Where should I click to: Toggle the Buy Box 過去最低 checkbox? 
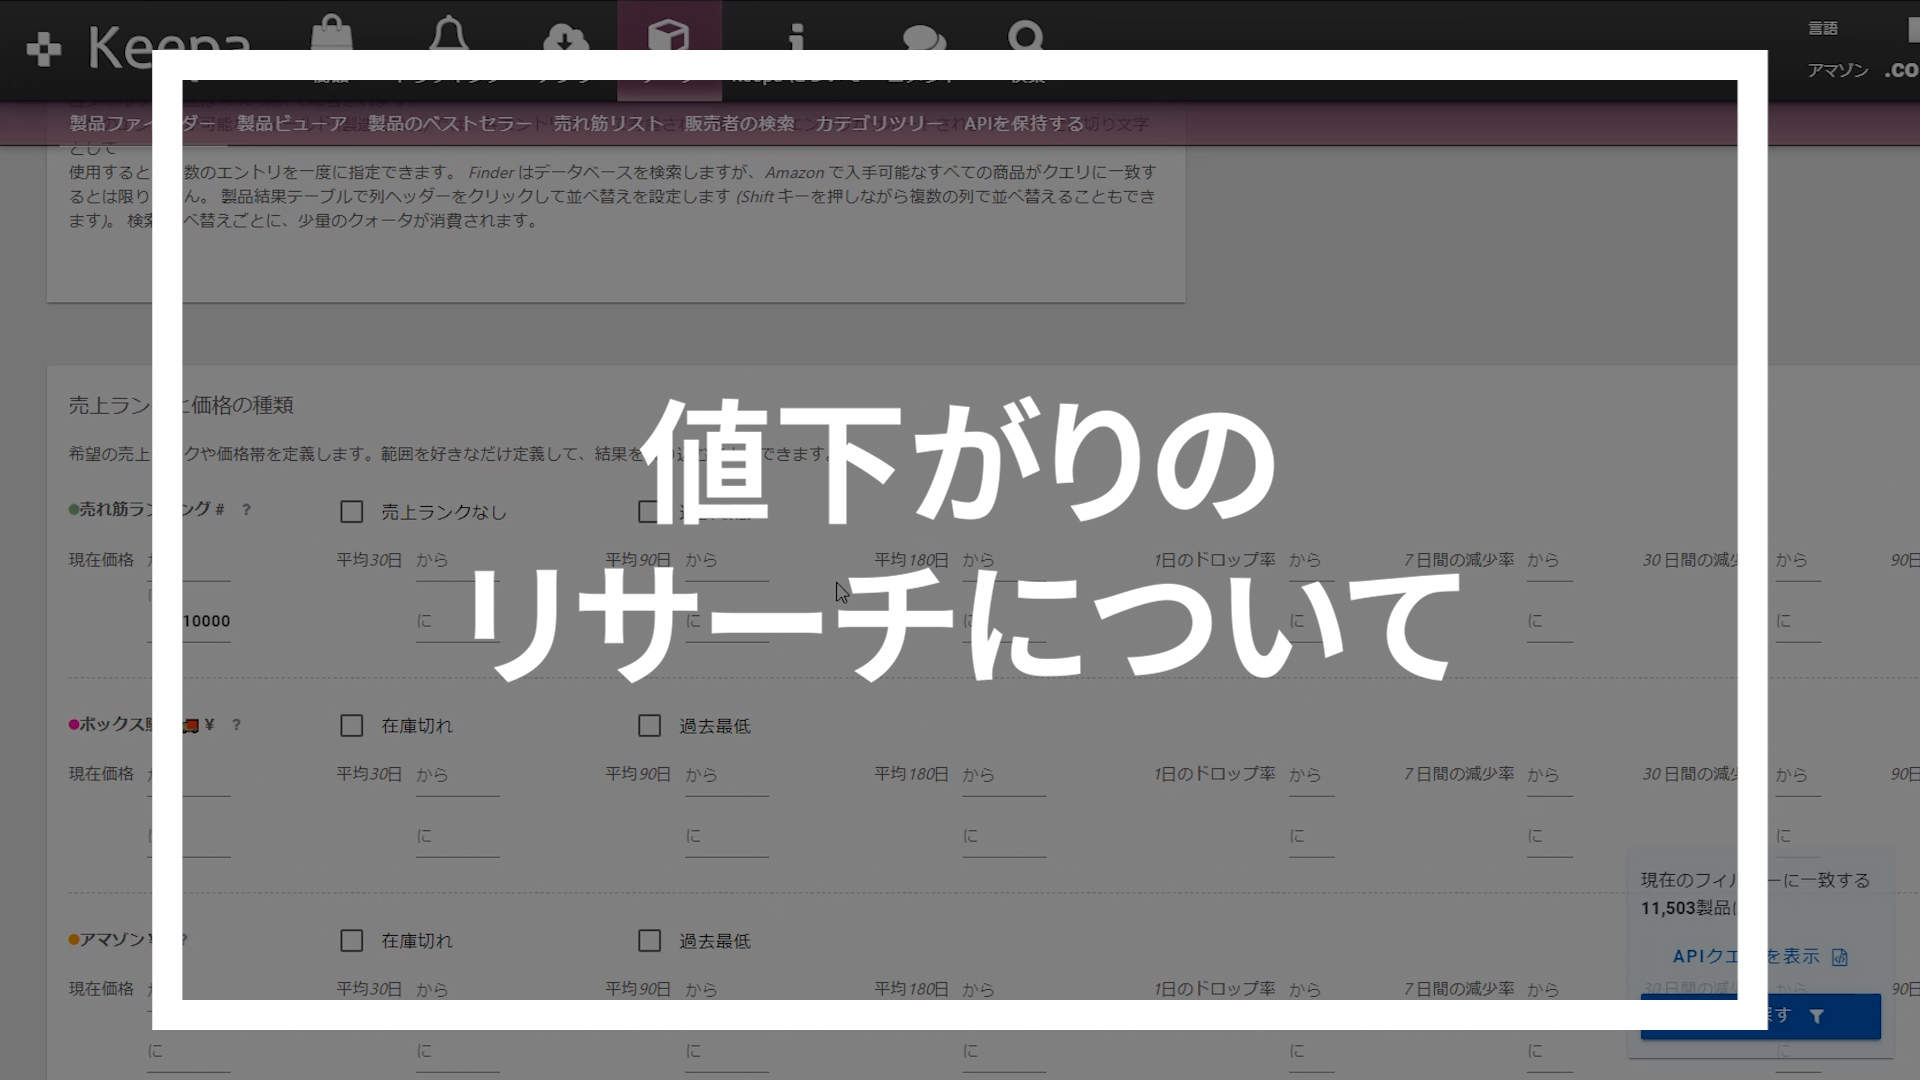[649, 726]
